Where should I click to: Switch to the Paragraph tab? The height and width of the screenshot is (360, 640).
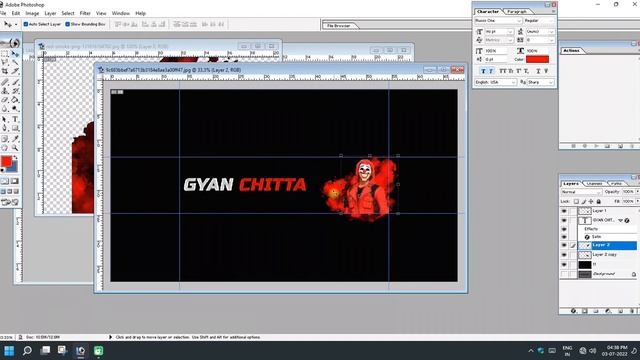point(517,11)
